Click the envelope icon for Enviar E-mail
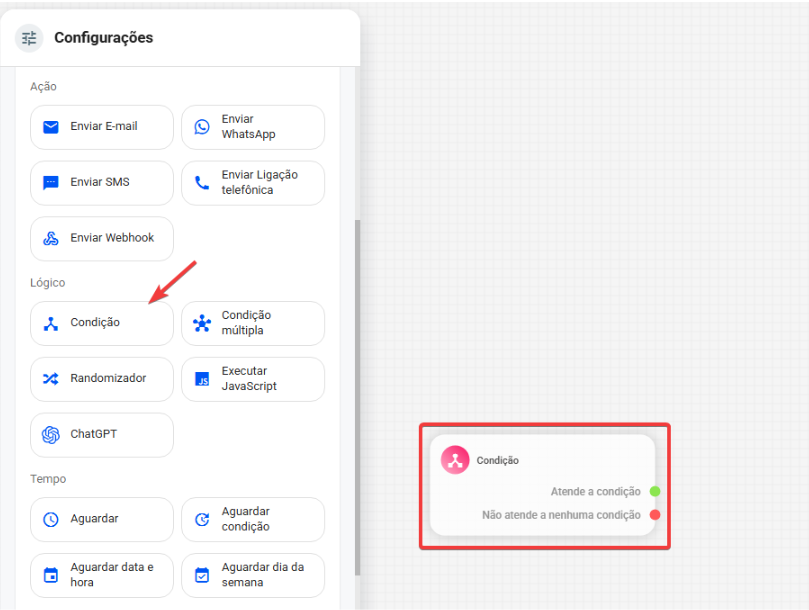This screenshot has width=809, height=610. click(x=51, y=126)
